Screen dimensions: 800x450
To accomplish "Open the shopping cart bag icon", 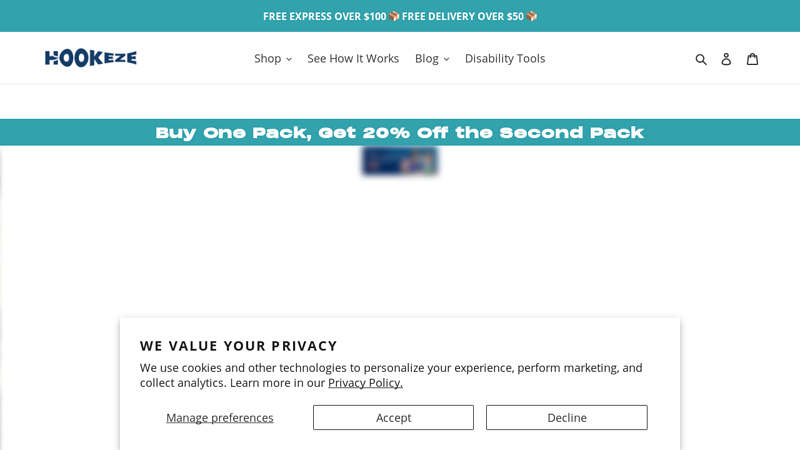I will [x=753, y=59].
